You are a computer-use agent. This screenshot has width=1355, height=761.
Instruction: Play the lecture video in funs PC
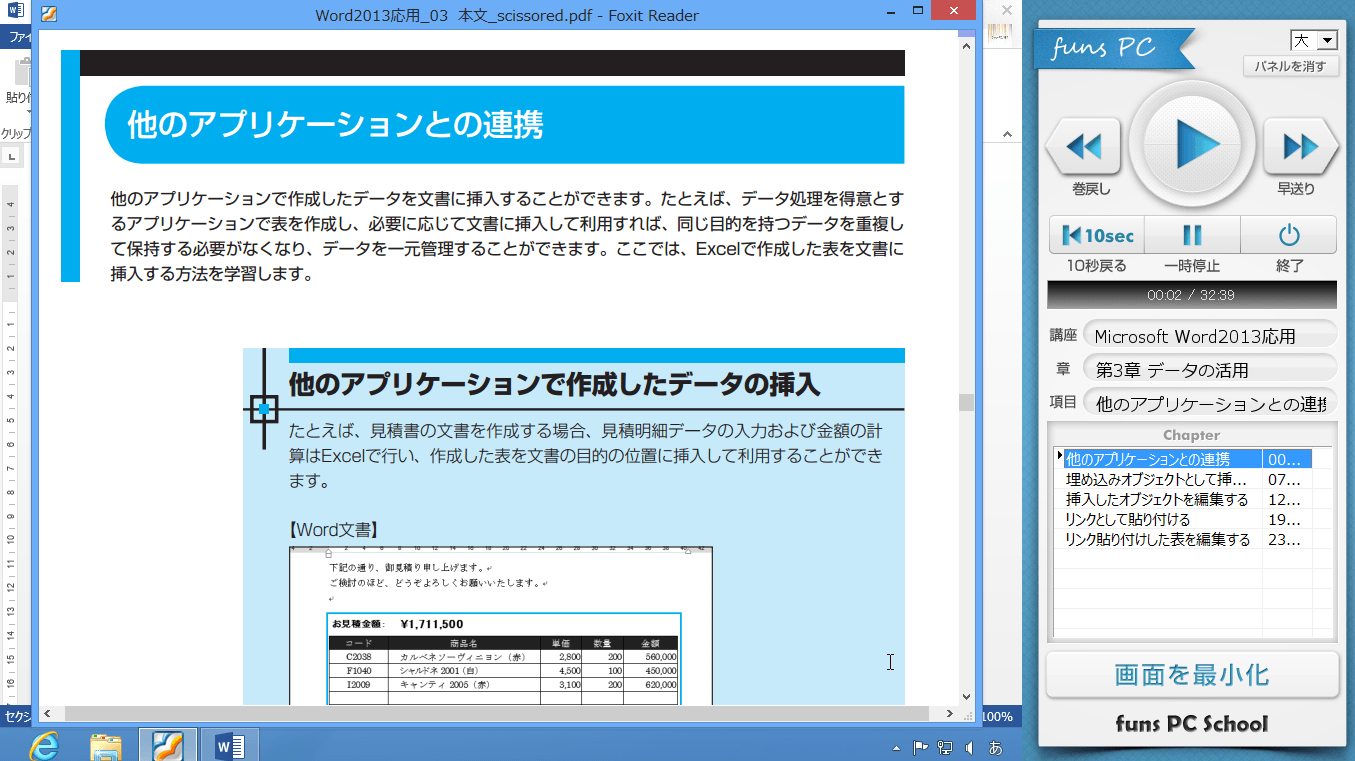point(1192,146)
